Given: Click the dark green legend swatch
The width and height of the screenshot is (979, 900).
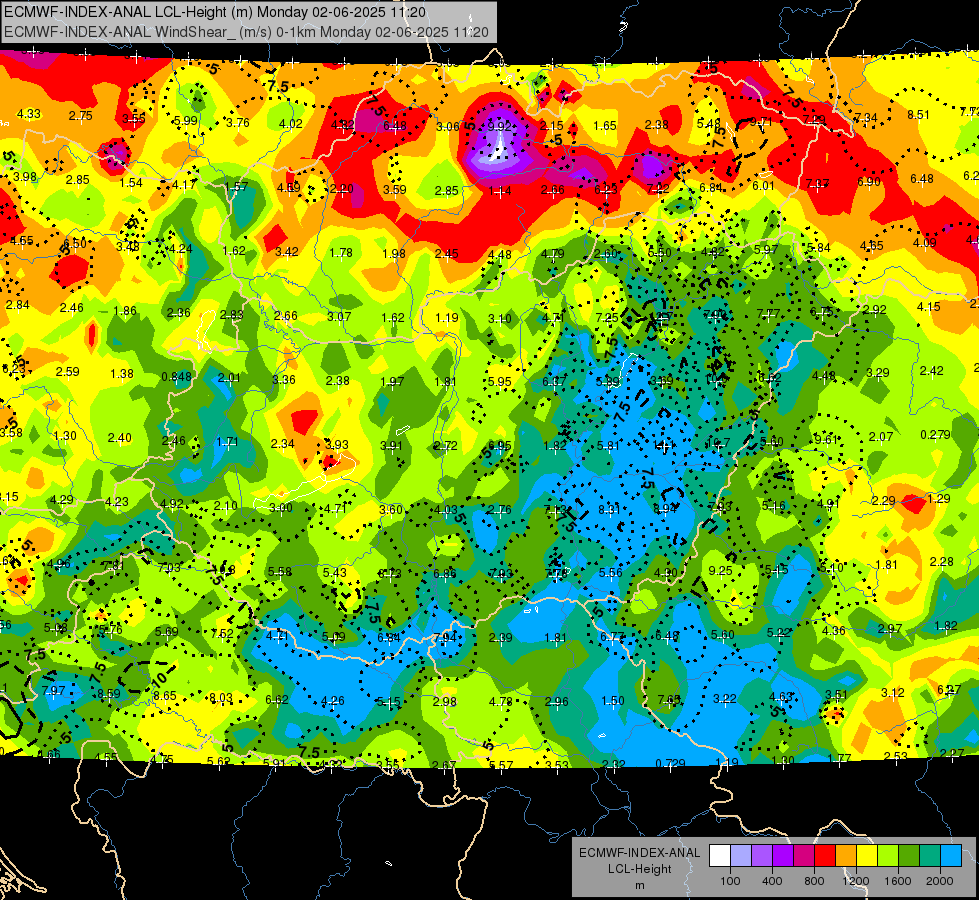Looking at the screenshot, I should [x=909, y=856].
